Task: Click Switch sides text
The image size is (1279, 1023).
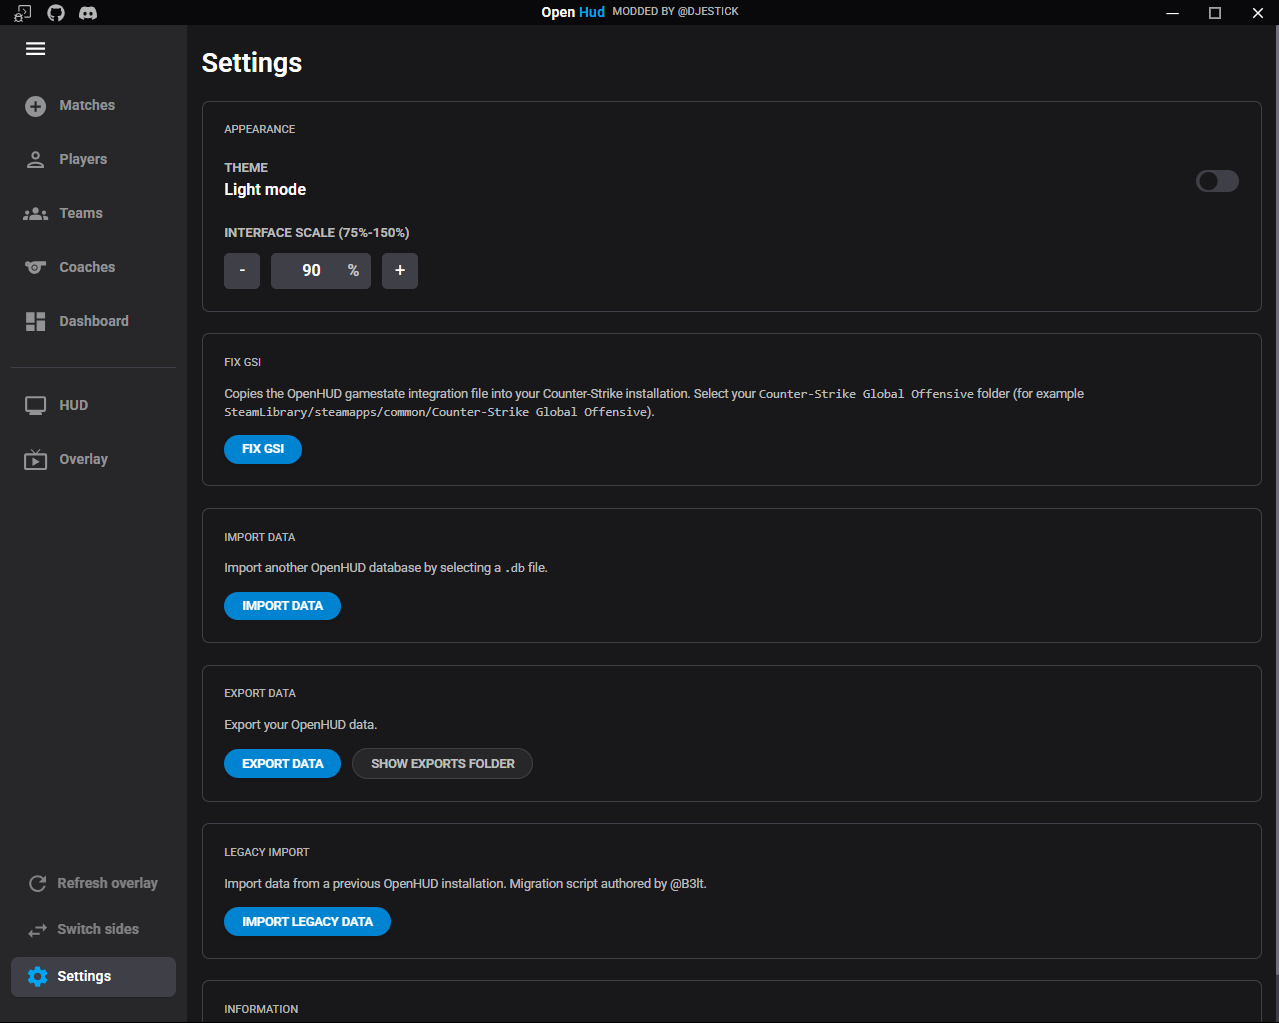Action: pyautogui.click(x=98, y=929)
